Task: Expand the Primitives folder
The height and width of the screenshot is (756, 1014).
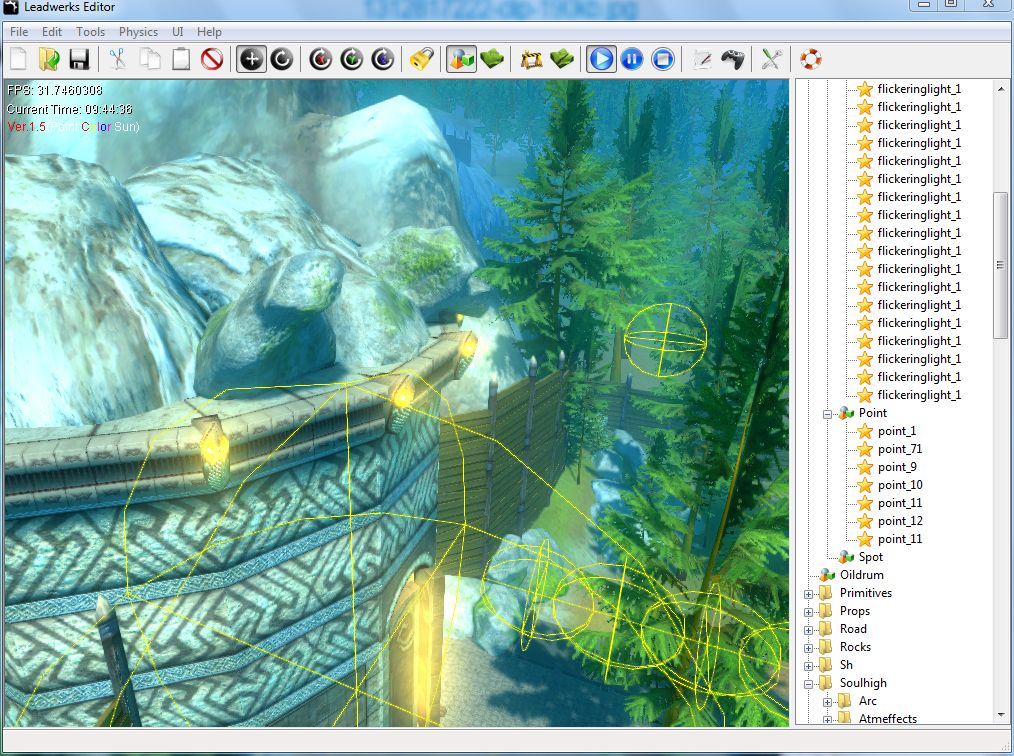Action: coord(808,594)
